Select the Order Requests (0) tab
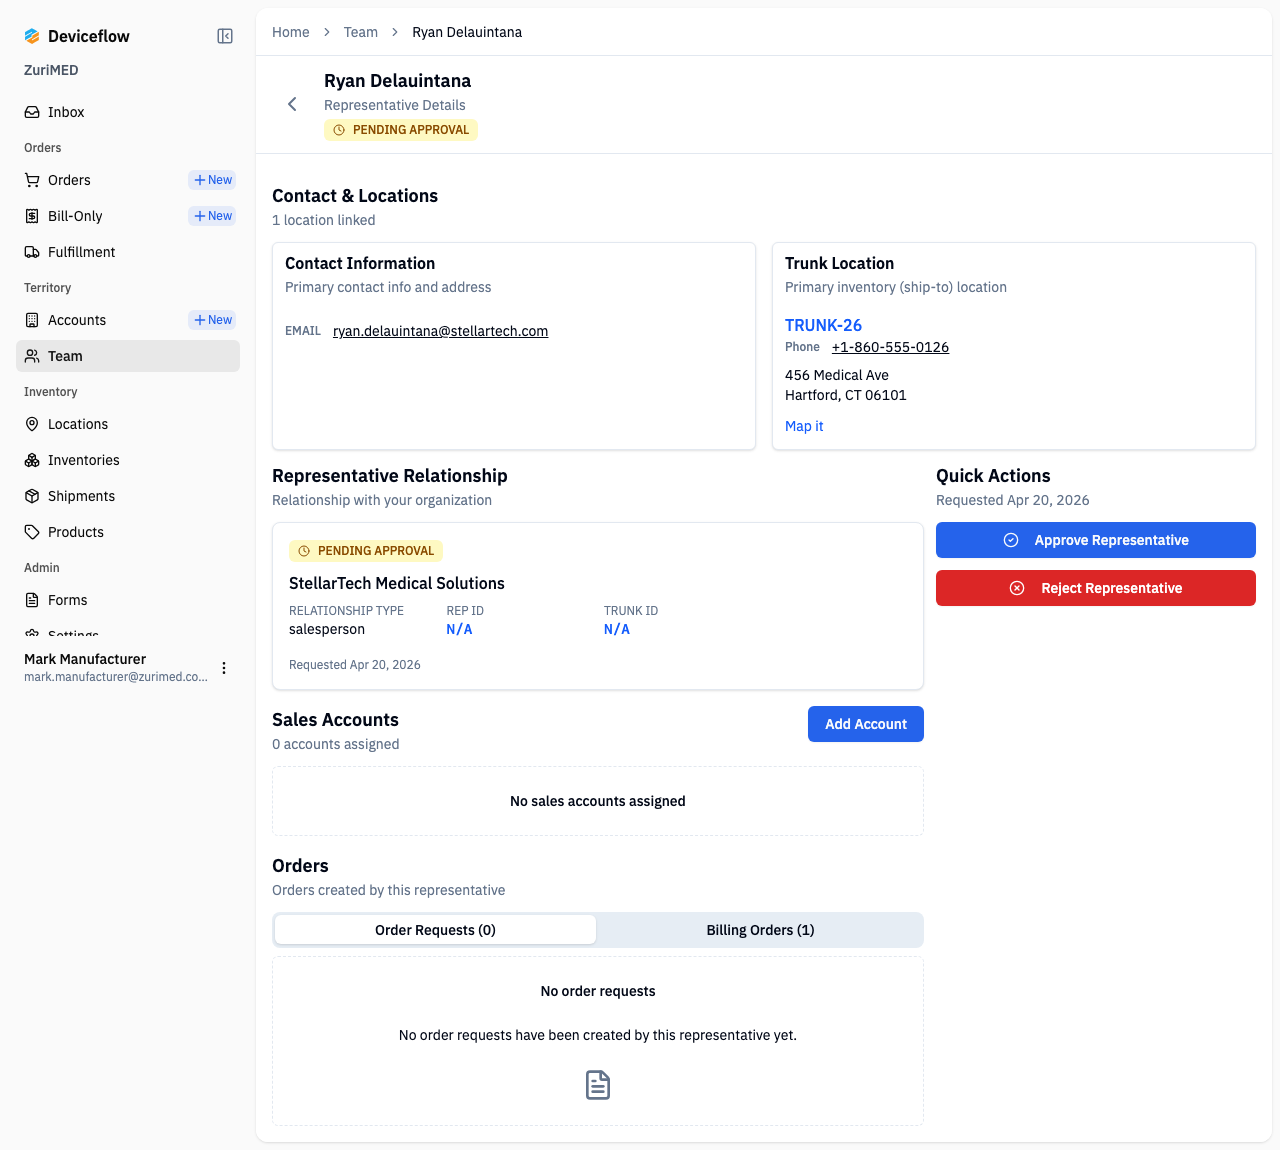Viewport: 1280px width, 1150px height. tap(435, 930)
